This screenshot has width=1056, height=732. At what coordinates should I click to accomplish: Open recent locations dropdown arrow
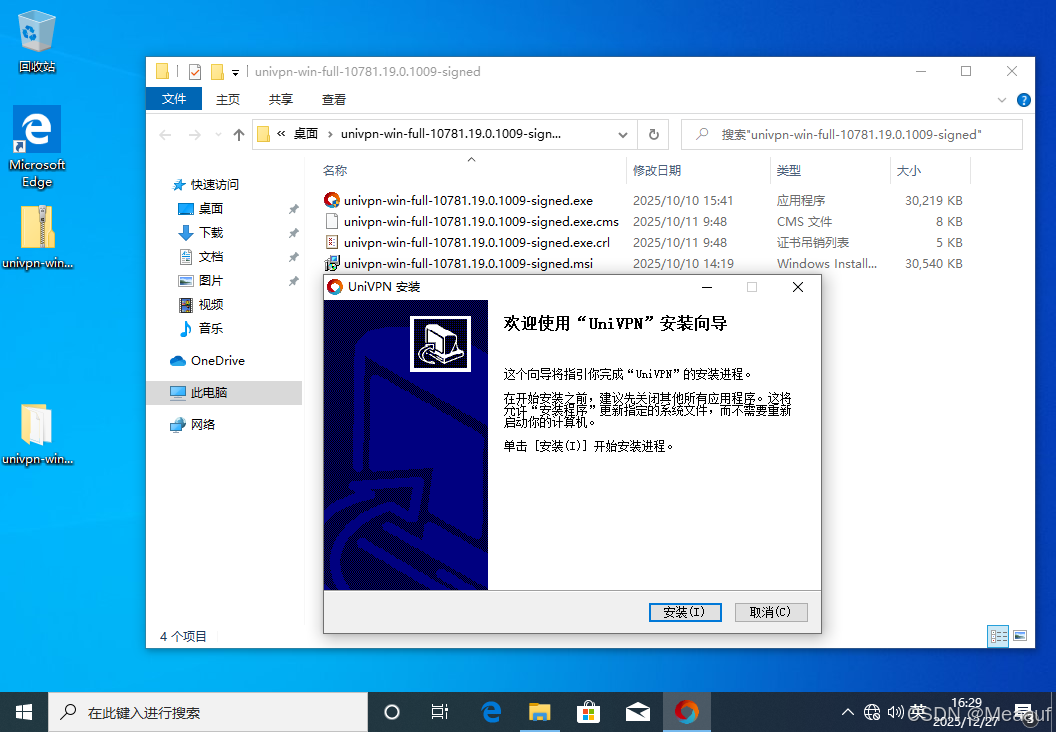218,135
